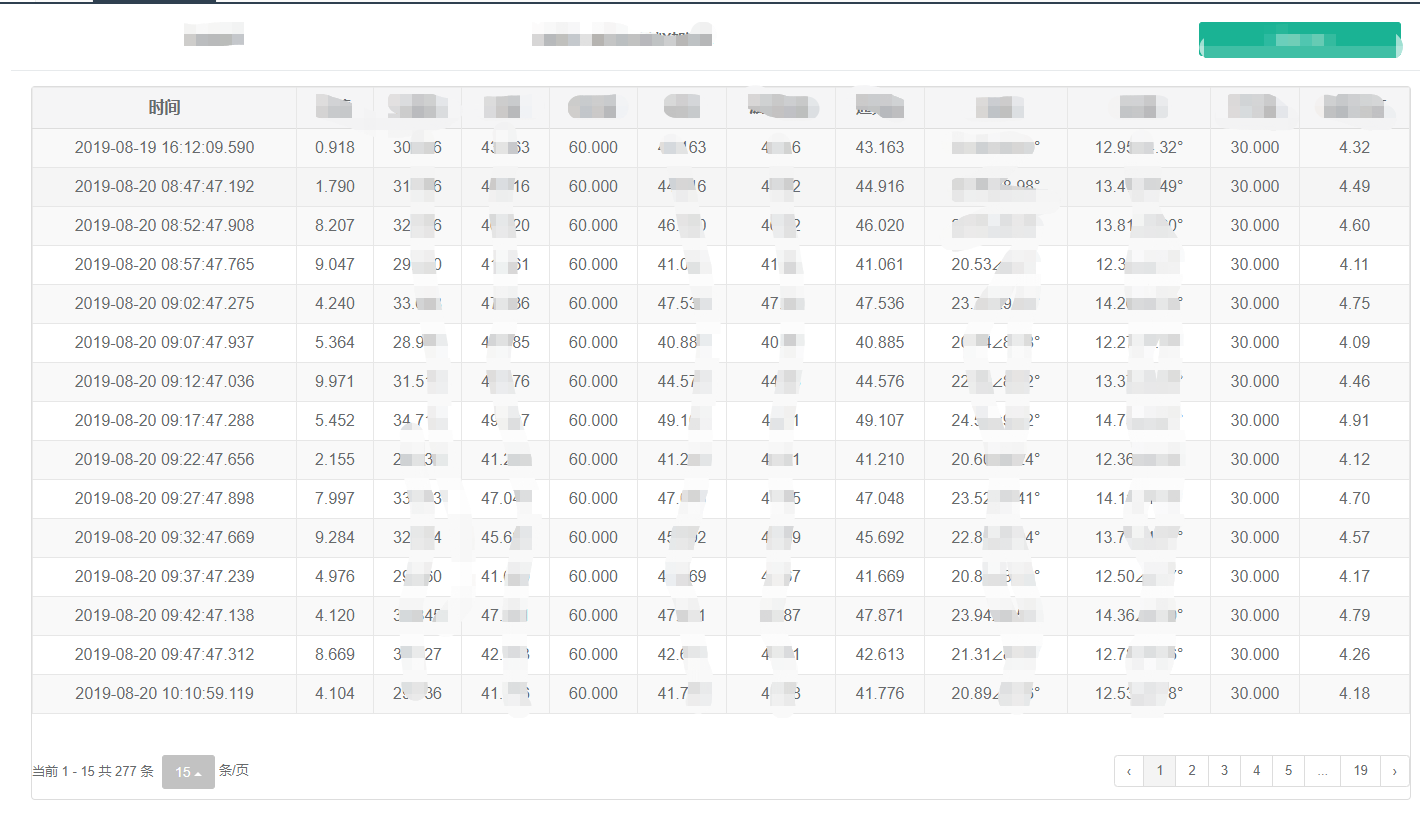Select the timestamp 2019-08-20 09:22:47.656

click(164, 459)
